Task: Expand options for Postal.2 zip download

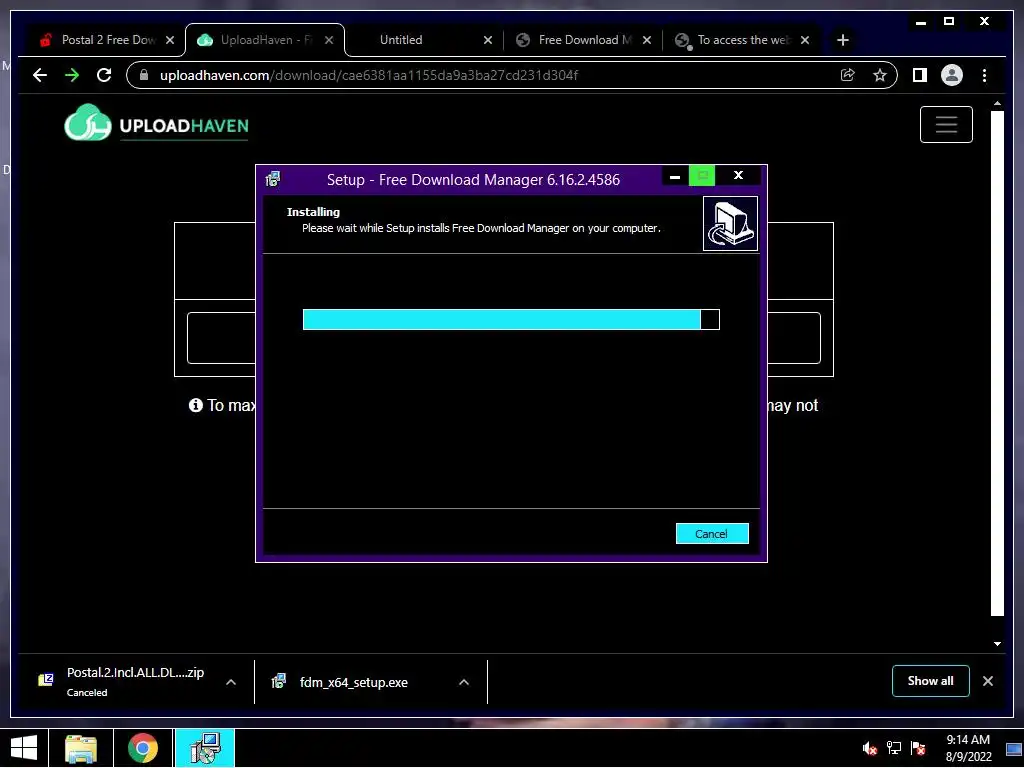Action: point(231,682)
